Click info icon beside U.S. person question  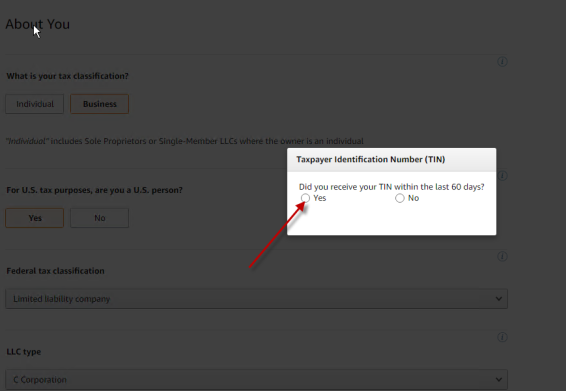click(502, 176)
